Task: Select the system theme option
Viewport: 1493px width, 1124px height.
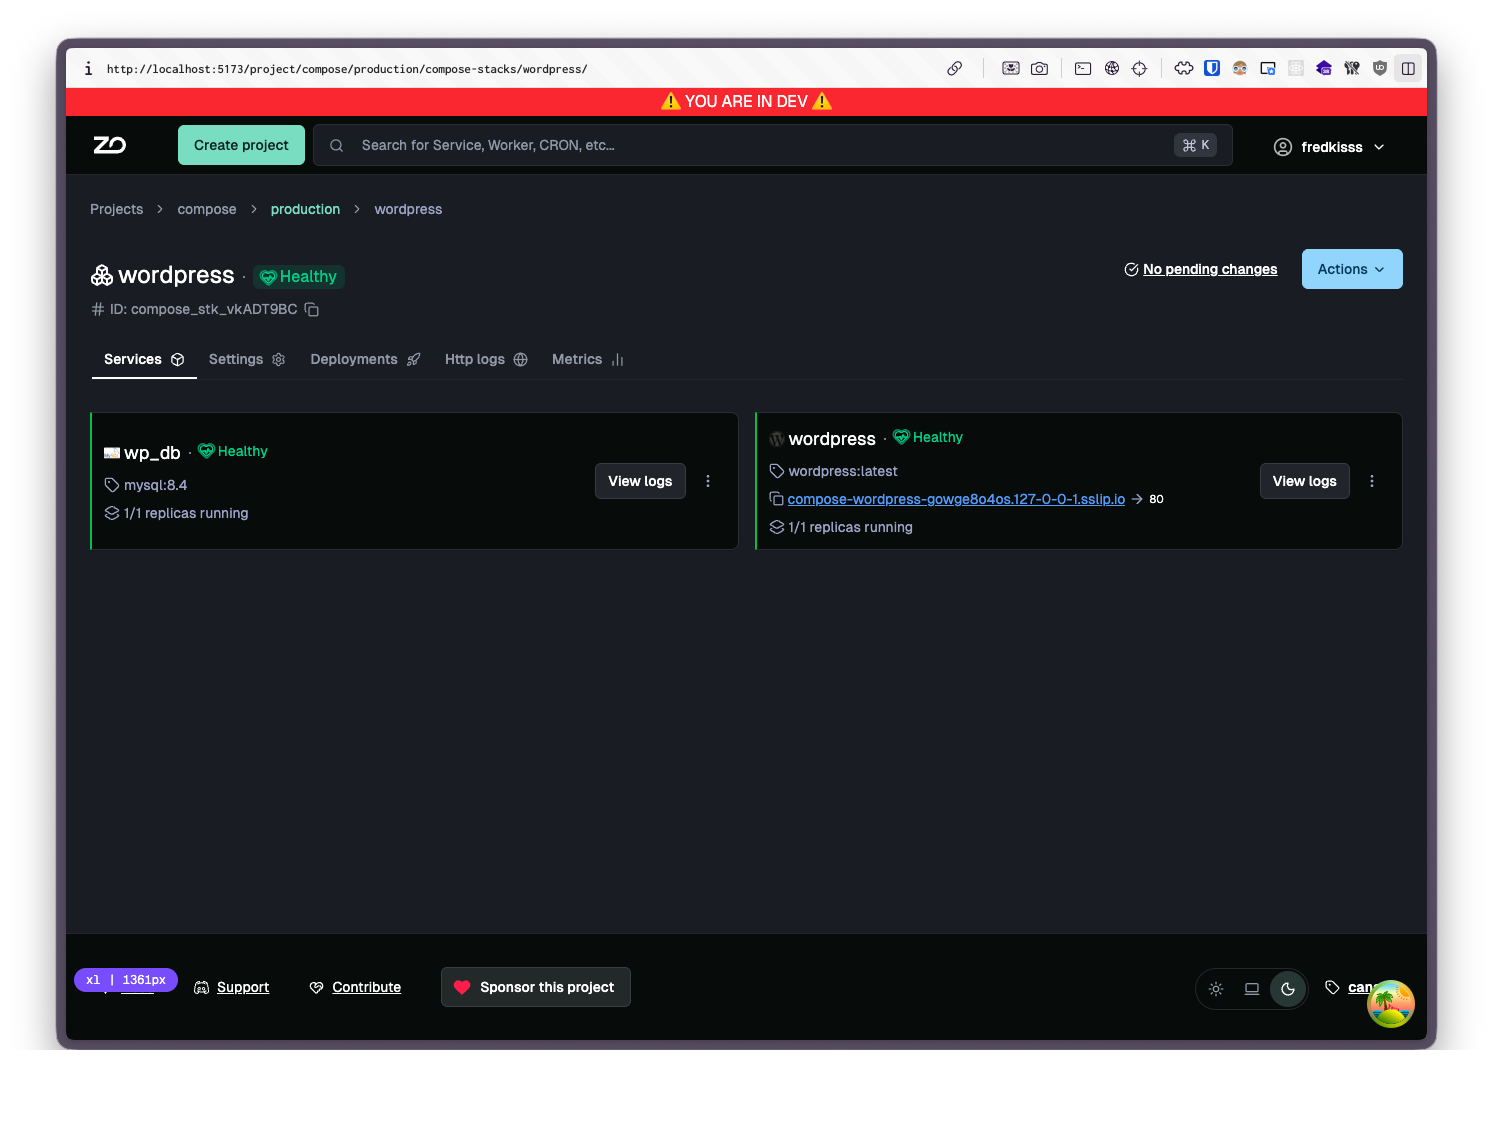Action: [1252, 989]
